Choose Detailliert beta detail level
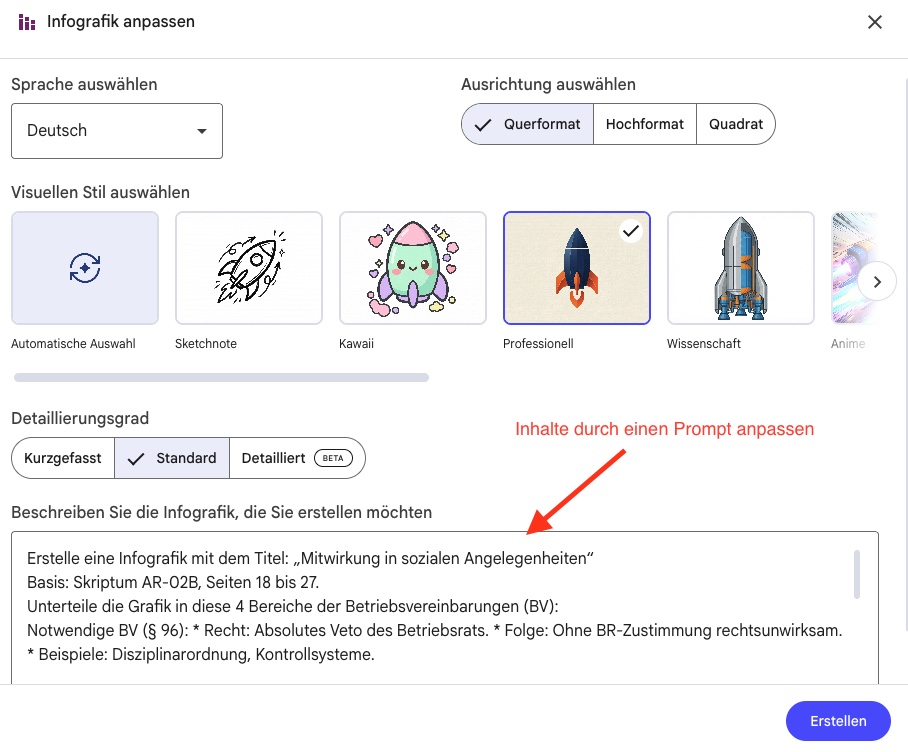Viewport: 908px width, 752px height. [298, 458]
